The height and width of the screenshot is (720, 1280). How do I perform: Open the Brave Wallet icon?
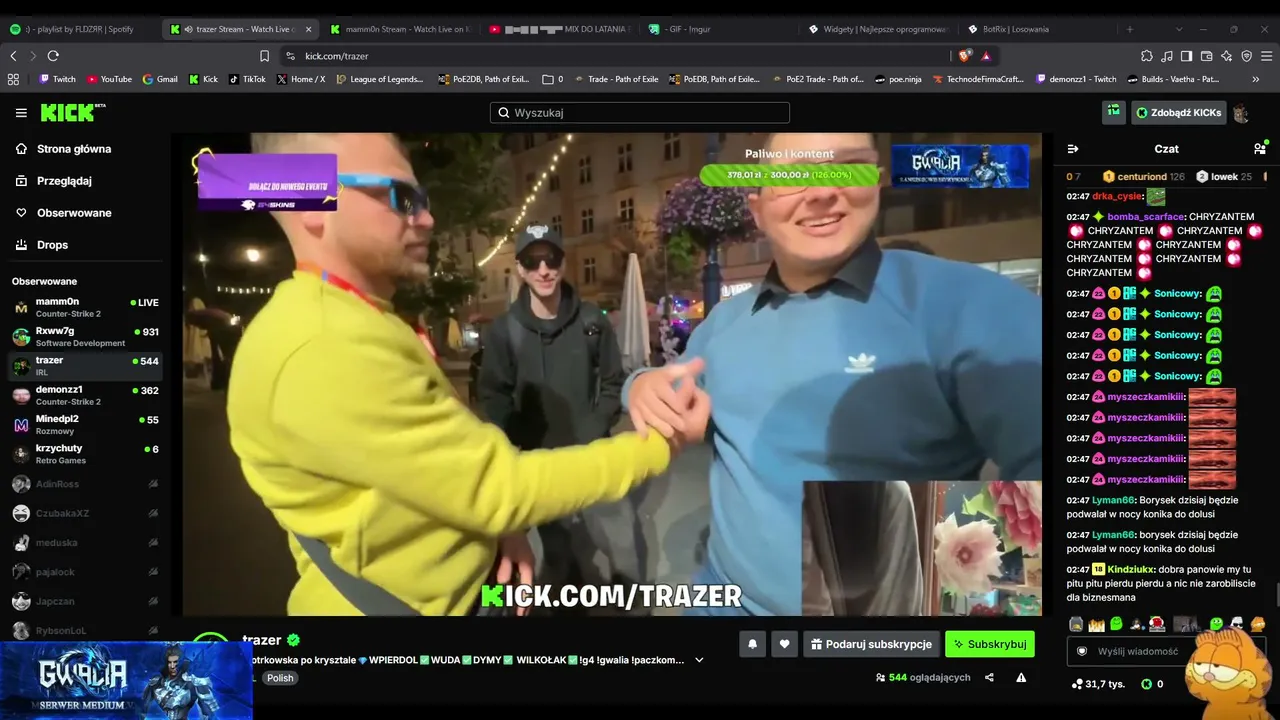[1206, 56]
